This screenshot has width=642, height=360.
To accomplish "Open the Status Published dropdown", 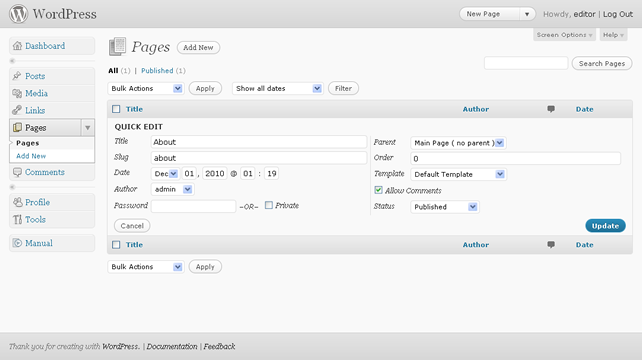I will pos(445,207).
